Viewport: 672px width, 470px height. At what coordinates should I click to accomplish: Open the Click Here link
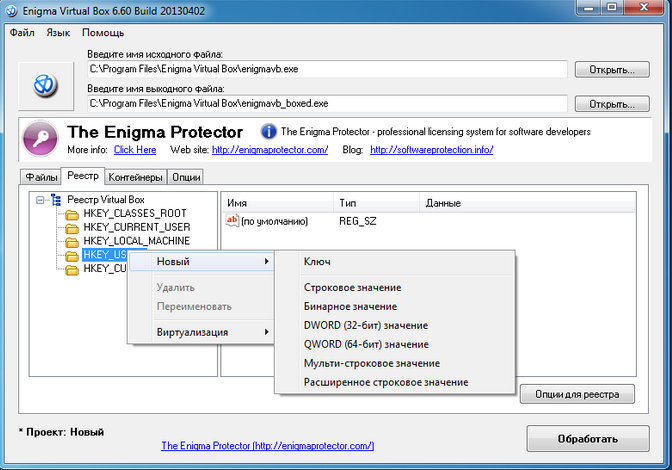(x=135, y=150)
